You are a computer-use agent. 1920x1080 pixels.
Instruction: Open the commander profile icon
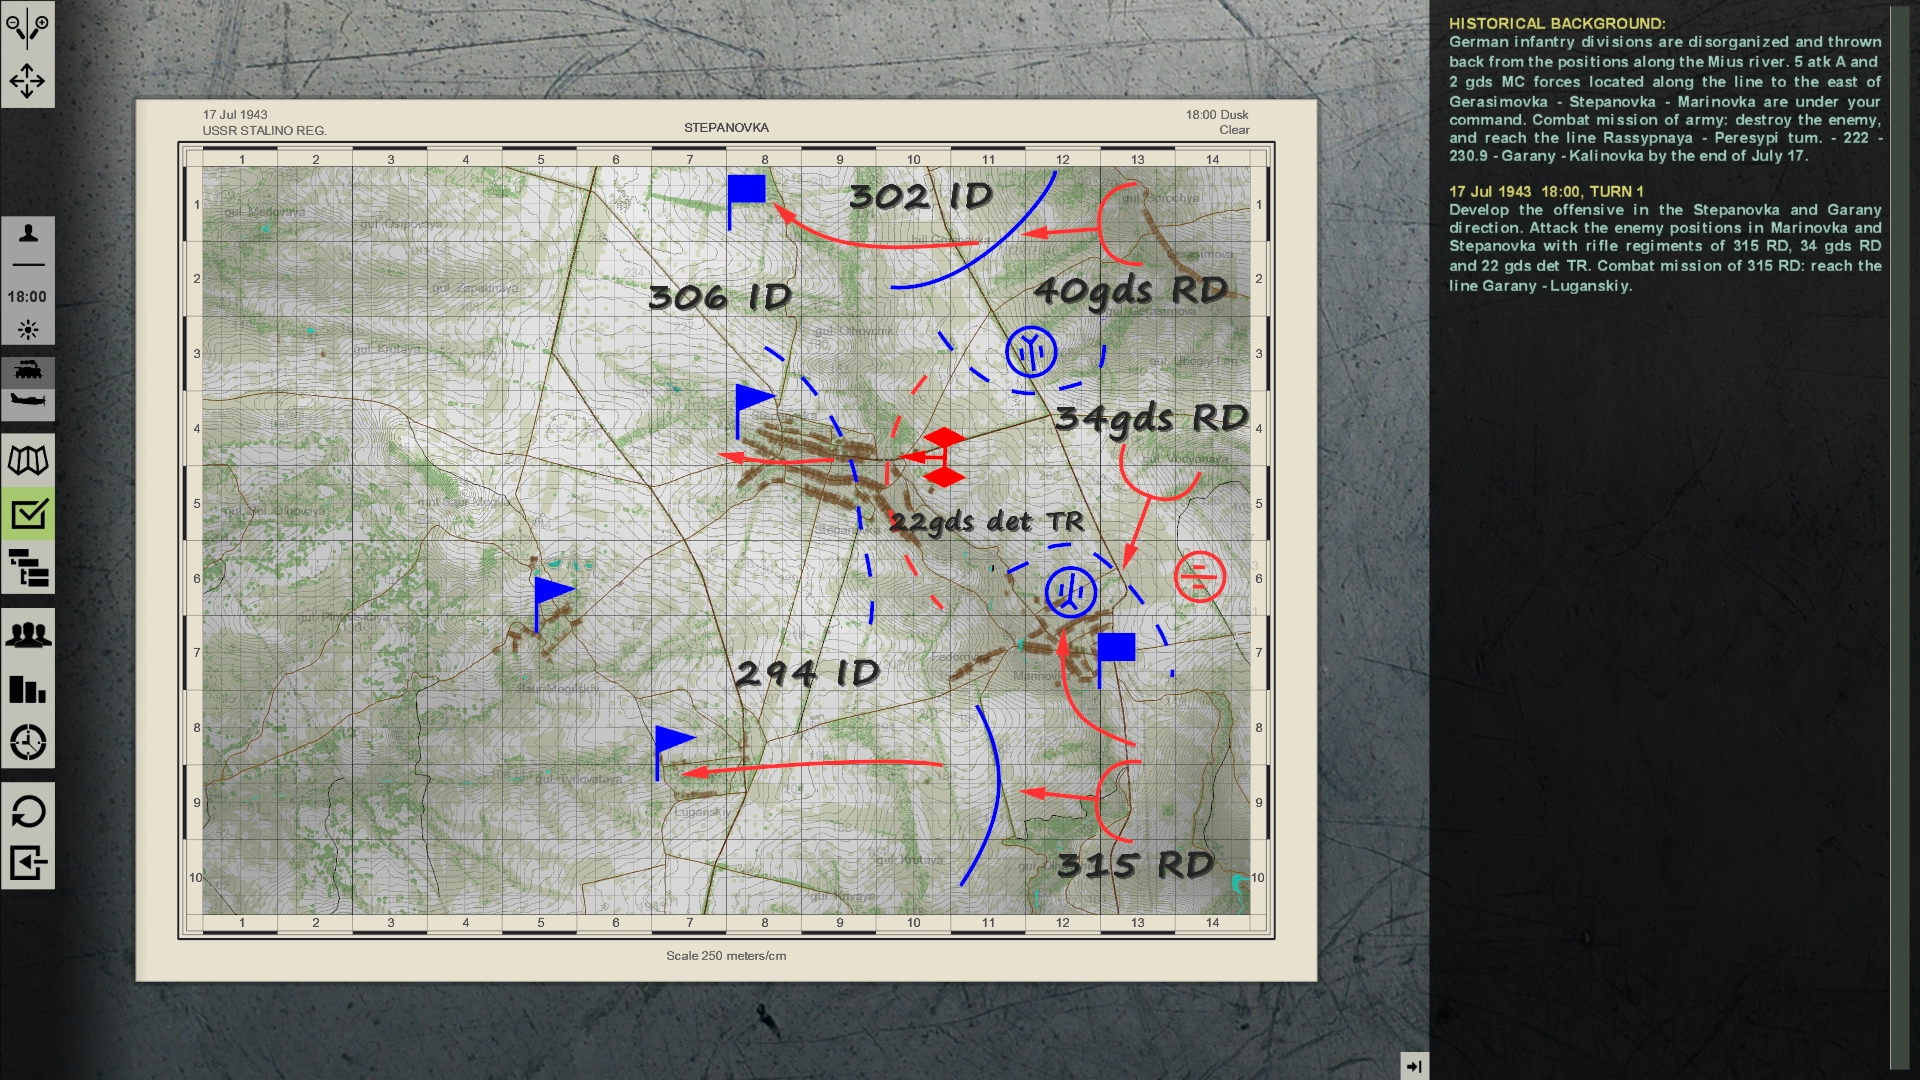[x=29, y=232]
